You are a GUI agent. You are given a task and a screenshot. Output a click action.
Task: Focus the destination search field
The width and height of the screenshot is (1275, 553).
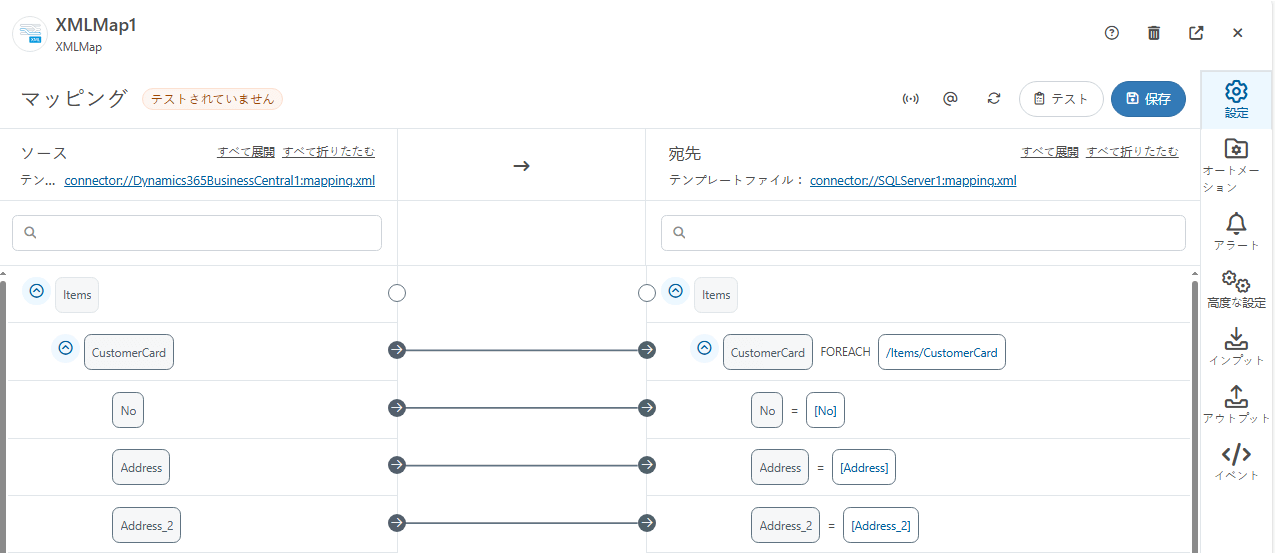tap(923, 233)
